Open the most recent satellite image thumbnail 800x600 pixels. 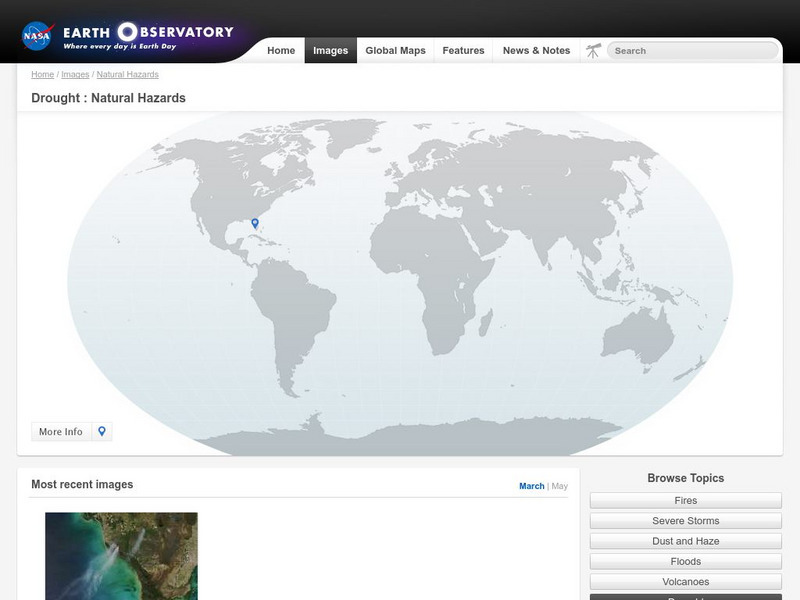click(x=118, y=555)
